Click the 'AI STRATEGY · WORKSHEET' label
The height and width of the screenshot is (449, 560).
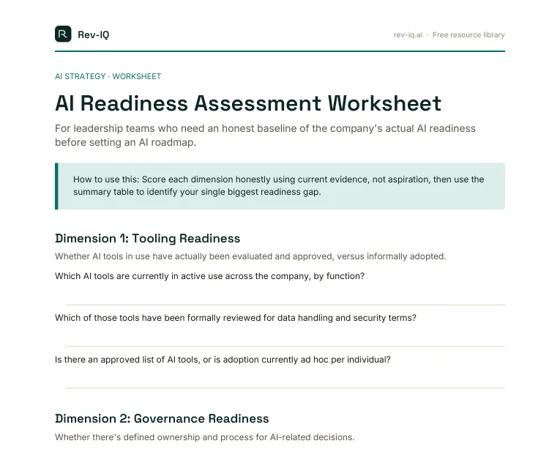click(x=108, y=76)
